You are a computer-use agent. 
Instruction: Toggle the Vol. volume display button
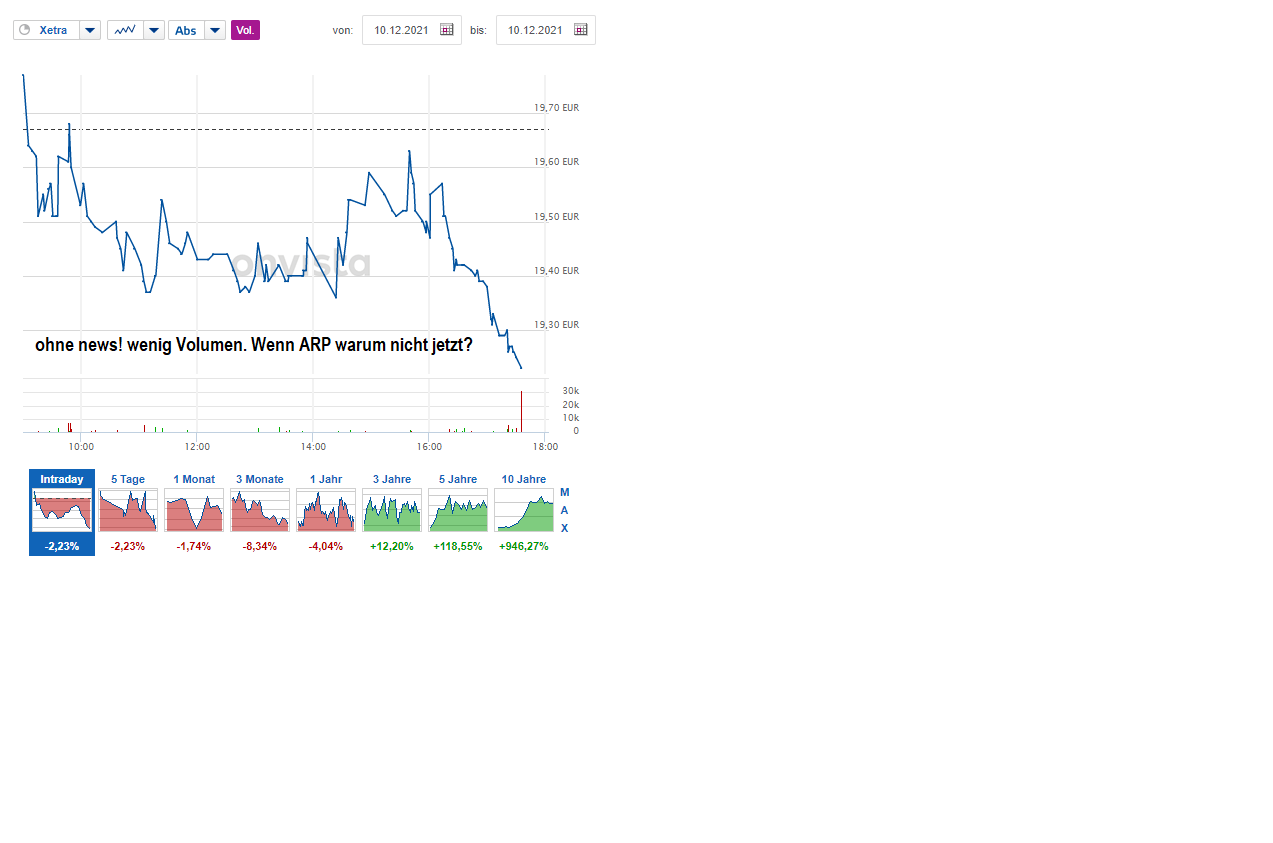(245, 30)
